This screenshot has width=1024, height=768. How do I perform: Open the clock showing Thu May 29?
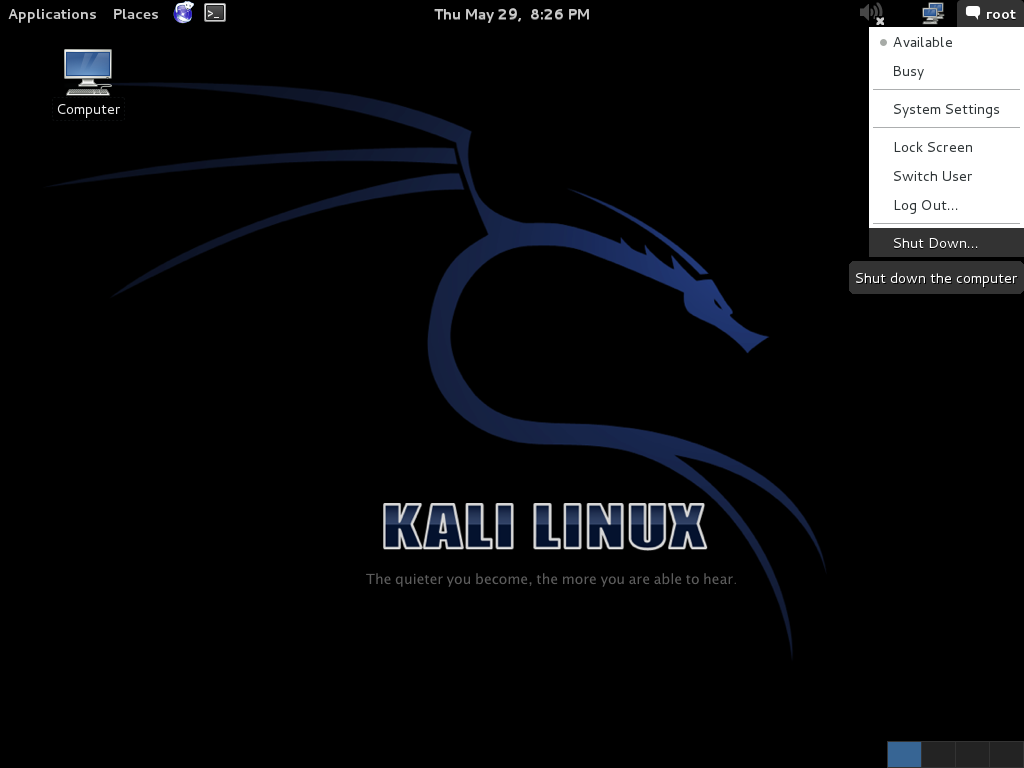click(x=511, y=14)
